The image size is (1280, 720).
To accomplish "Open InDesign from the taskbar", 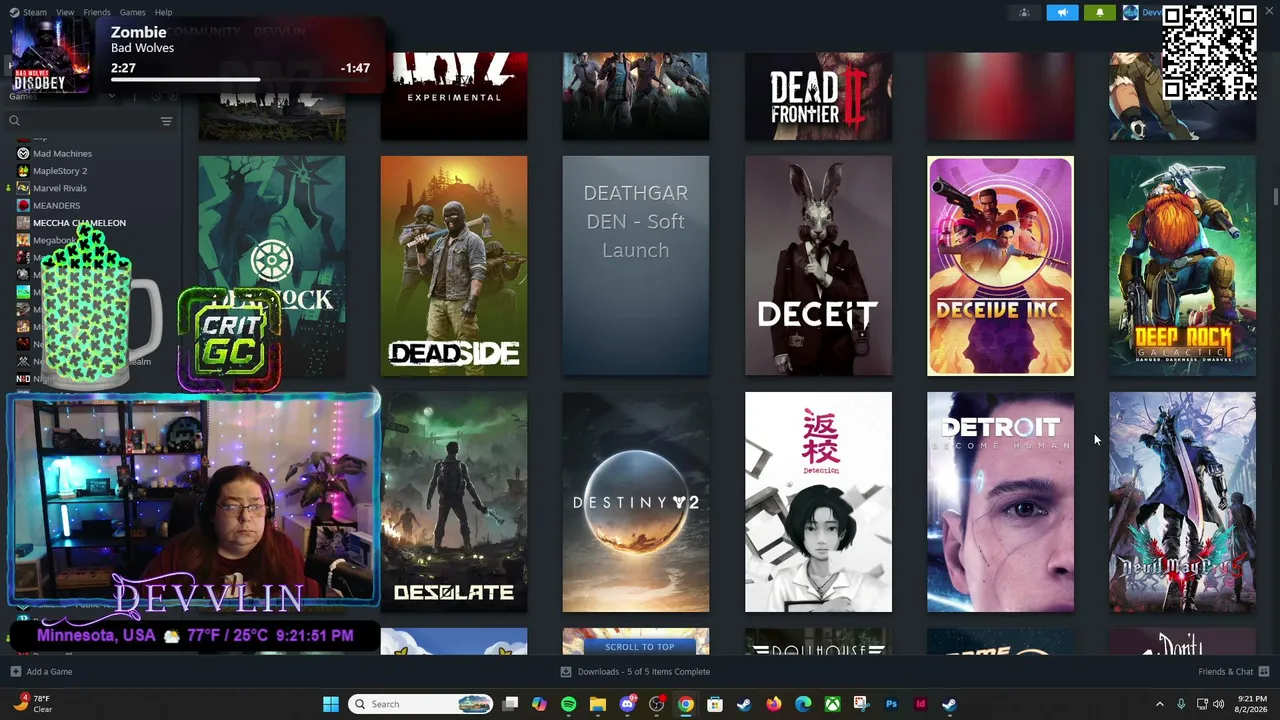I will (920, 704).
